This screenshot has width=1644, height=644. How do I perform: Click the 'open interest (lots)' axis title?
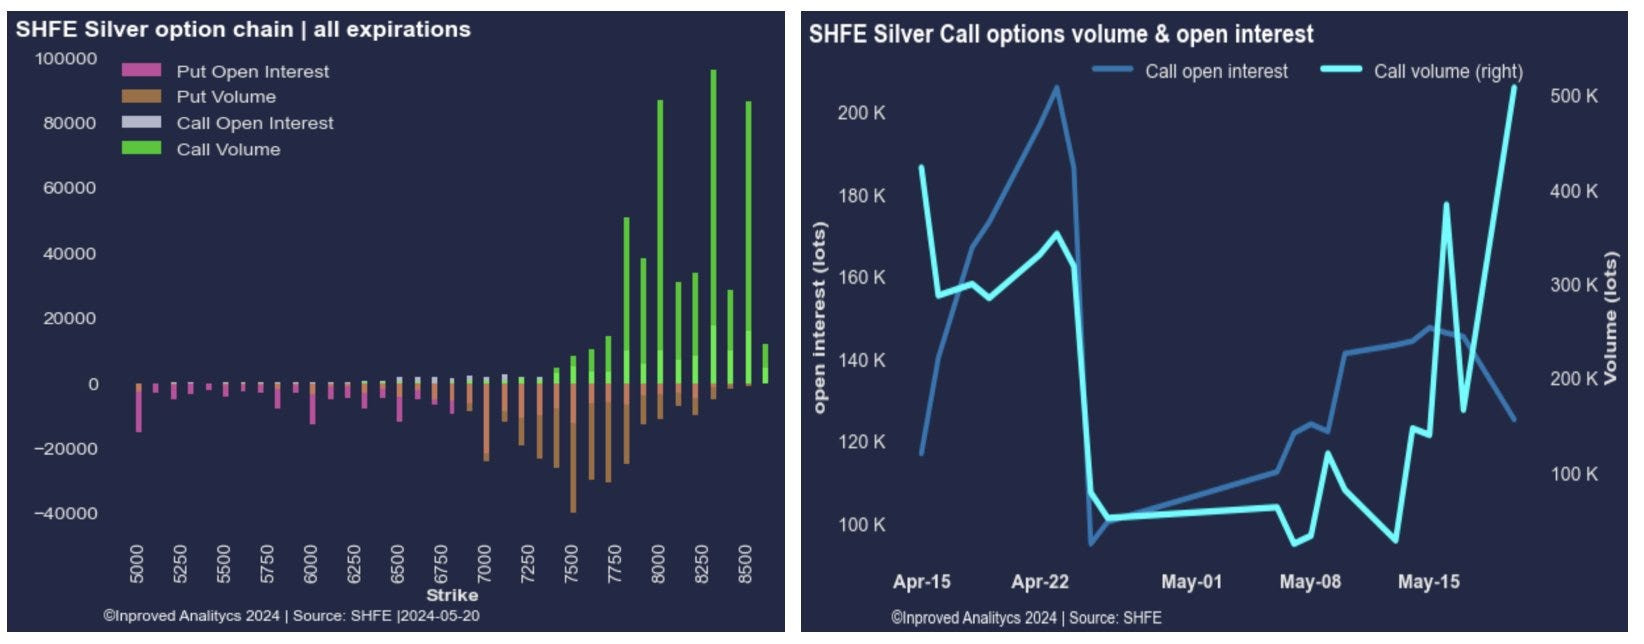click(820, 319)
